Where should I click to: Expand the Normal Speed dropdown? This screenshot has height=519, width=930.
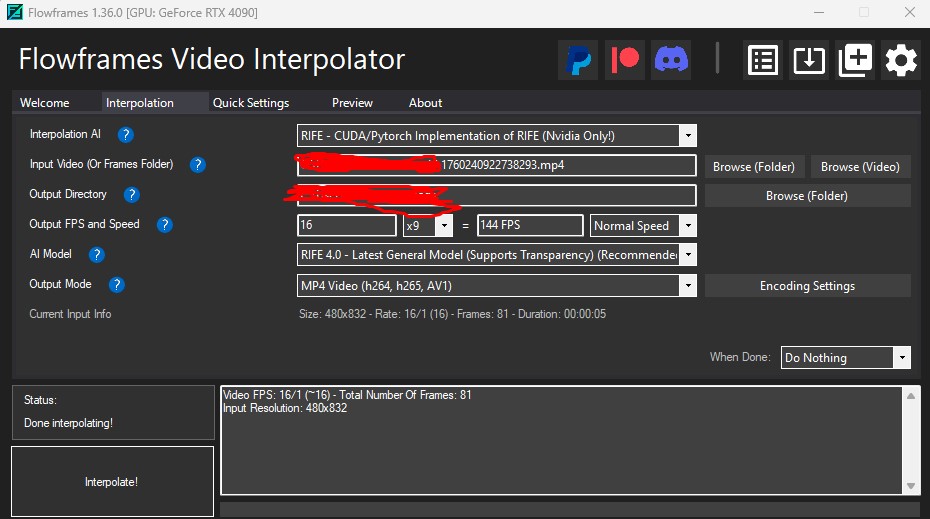point(688,225)
